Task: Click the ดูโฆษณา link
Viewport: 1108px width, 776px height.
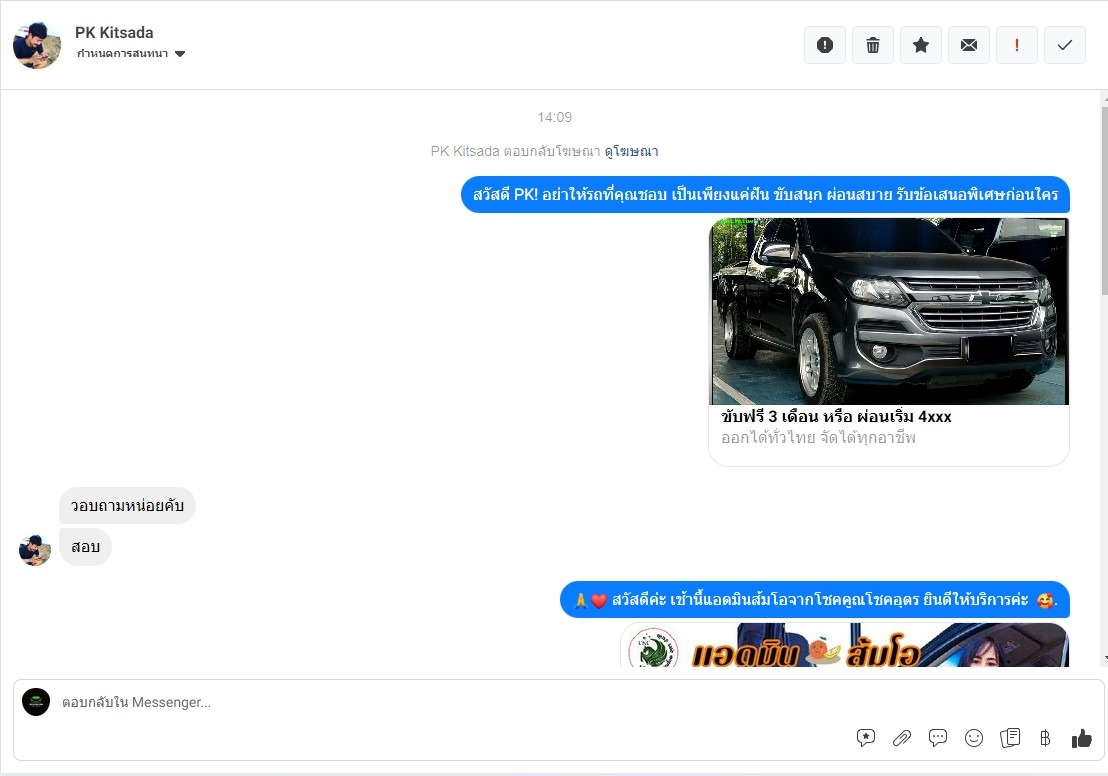Action: tap(631, 151)
